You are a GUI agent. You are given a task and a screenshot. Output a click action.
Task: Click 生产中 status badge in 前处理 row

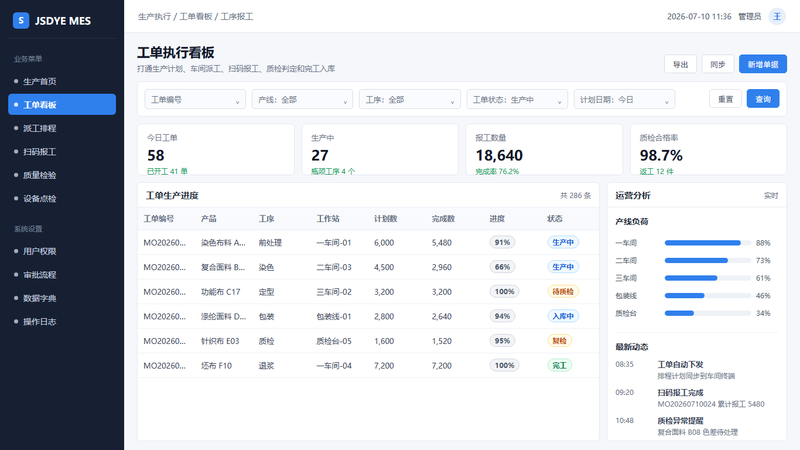tap(563, 242)
